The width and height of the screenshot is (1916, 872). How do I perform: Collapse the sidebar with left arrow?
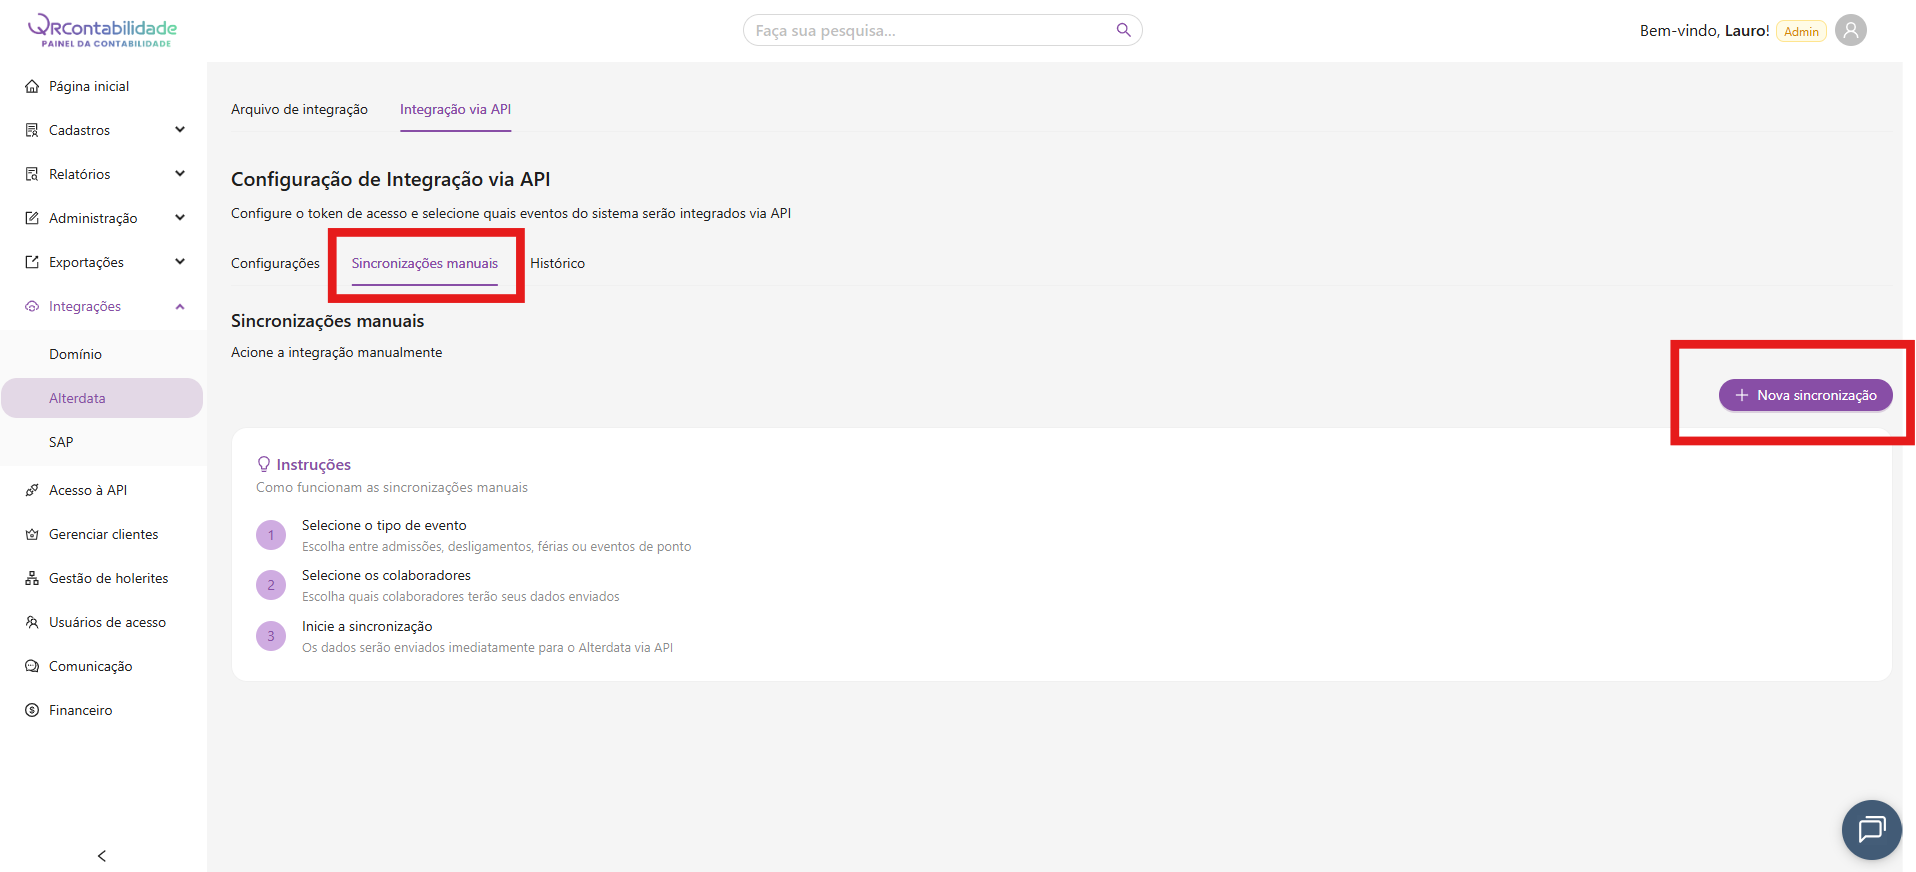pos(101,856)
